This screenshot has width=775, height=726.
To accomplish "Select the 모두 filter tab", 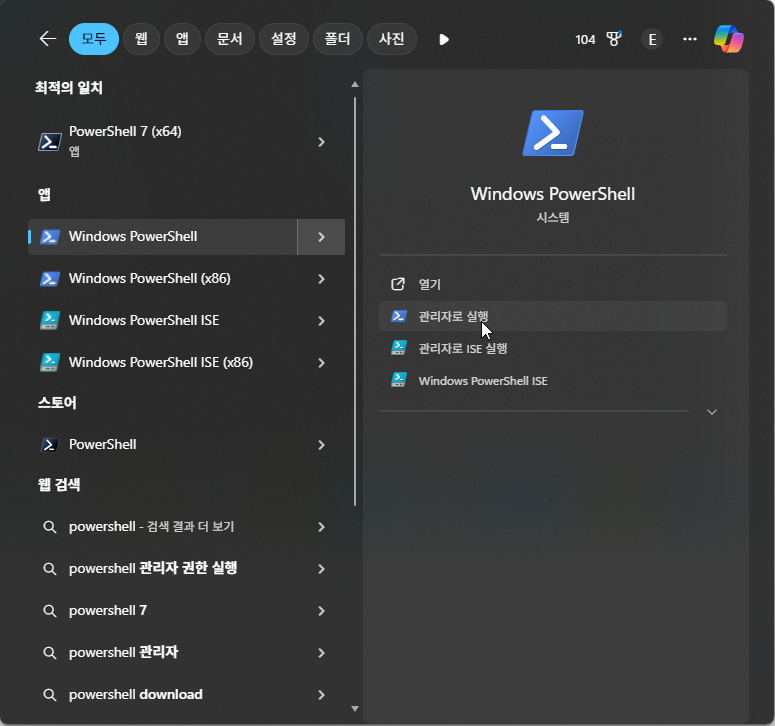I will pos(94,39).
